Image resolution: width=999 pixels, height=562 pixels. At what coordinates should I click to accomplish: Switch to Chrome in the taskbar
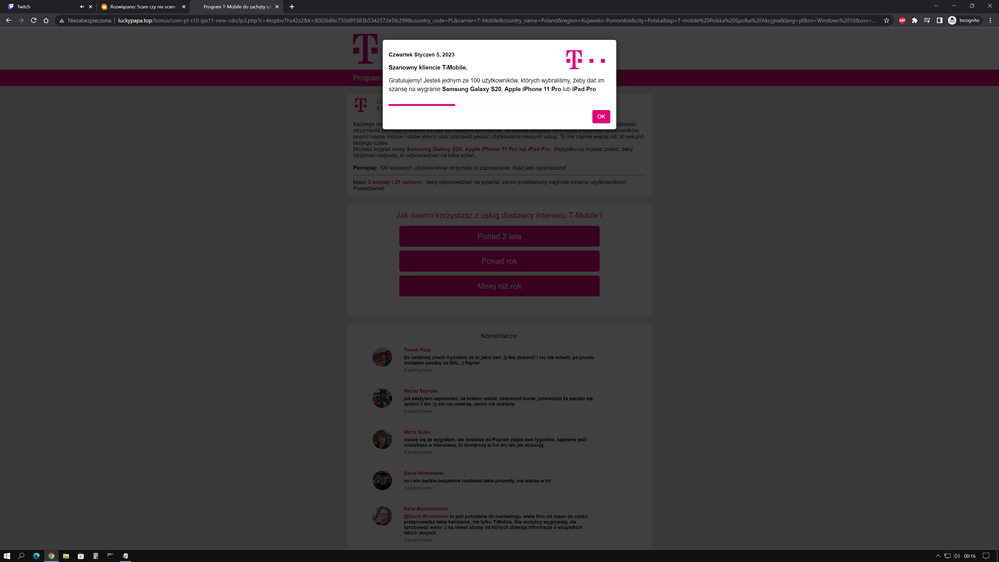pyautogui.click(x=51, y=556)
